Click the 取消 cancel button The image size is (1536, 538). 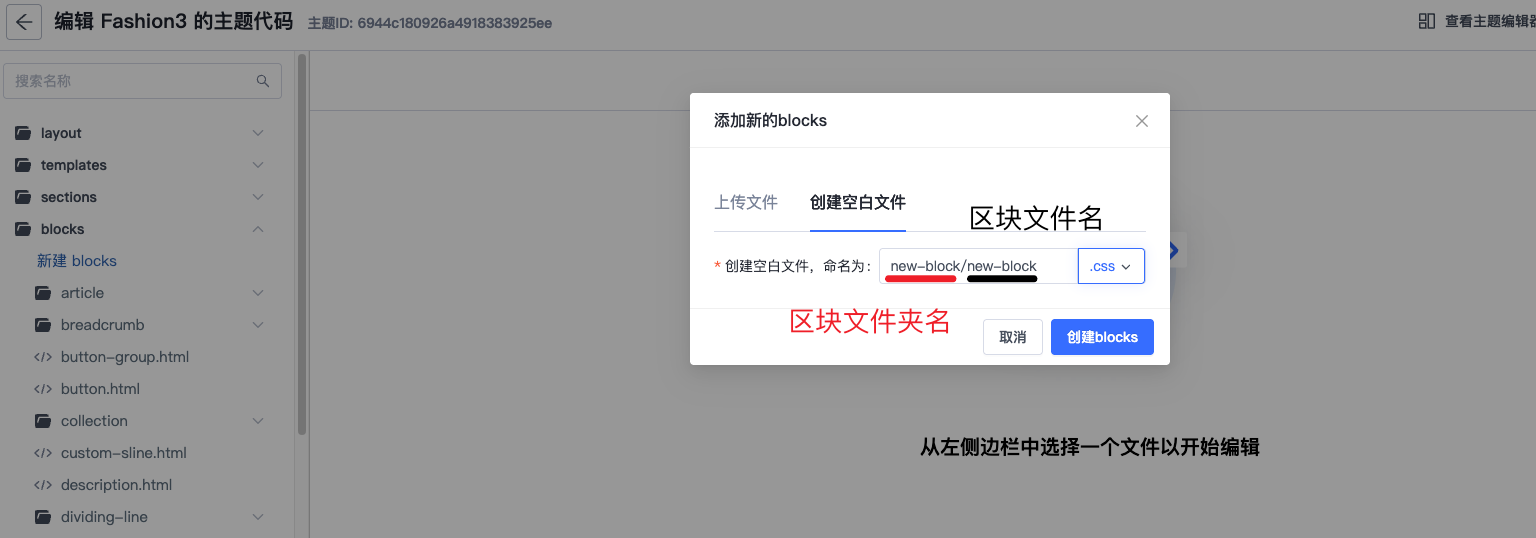tap(1012, 337)
